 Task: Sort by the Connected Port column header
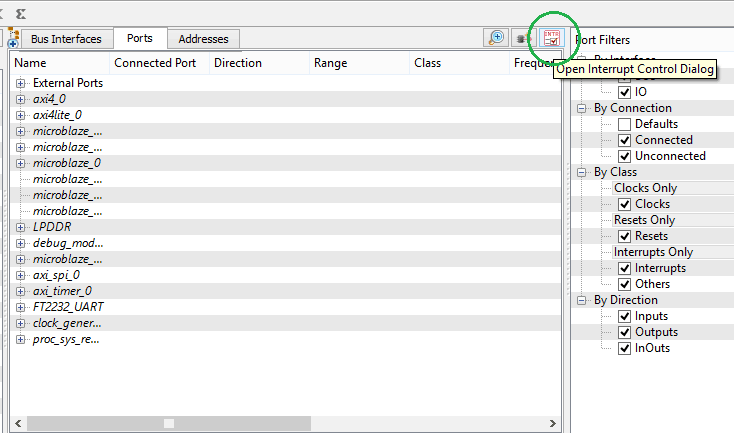pyautogui.click(x=159, y=62)
